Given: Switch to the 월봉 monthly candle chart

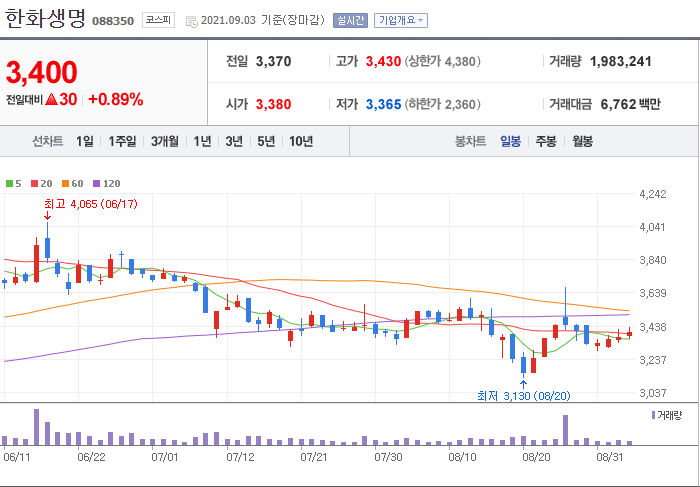Looking at the screenshot, I should (x=583, y=142).
